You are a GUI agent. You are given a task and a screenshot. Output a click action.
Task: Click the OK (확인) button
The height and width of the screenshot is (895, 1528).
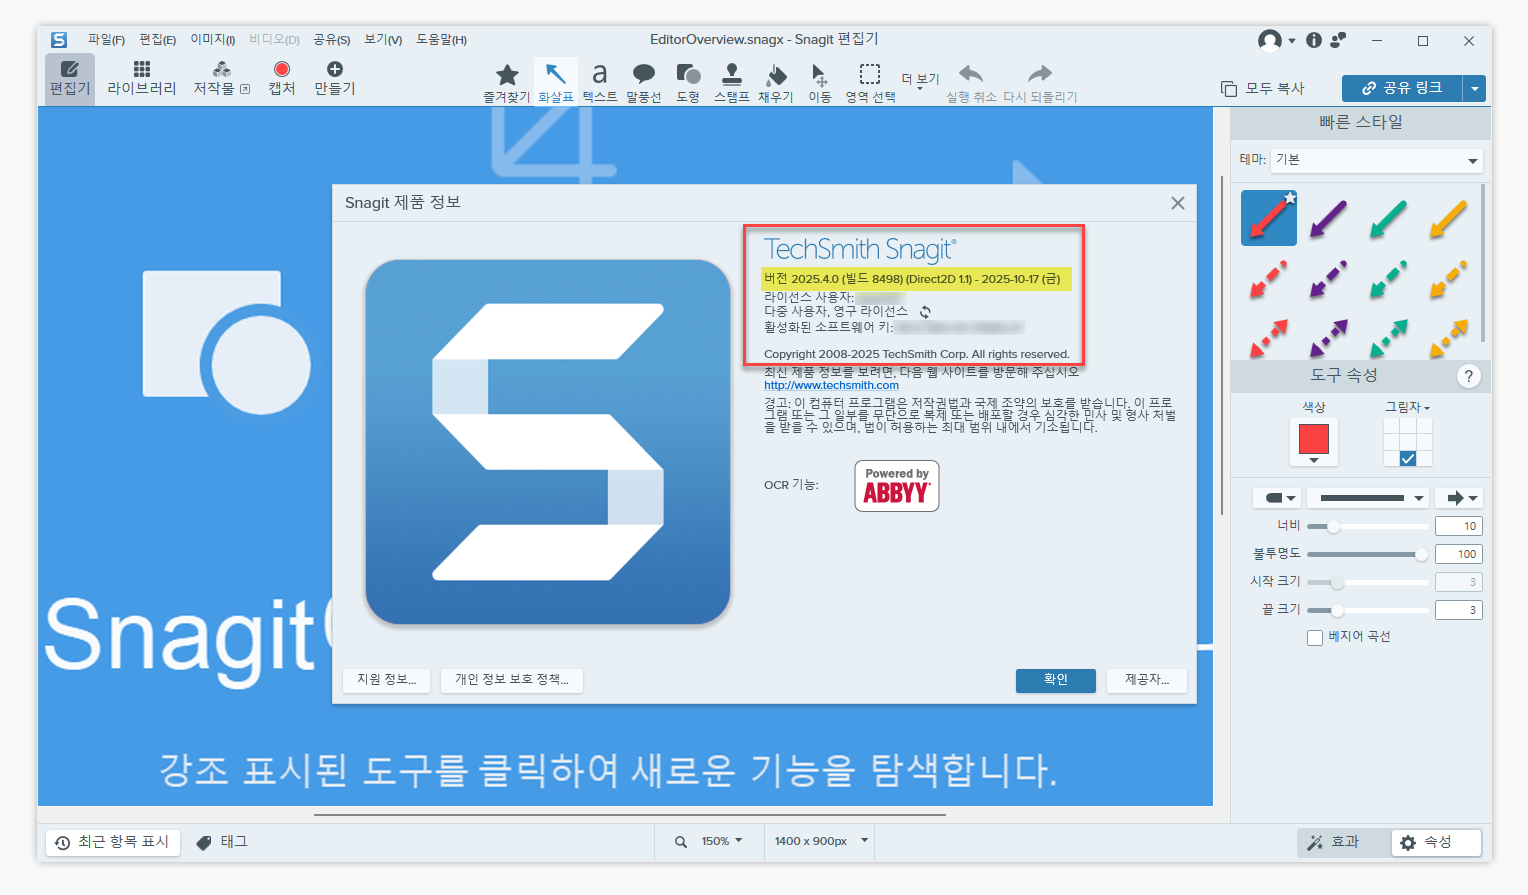1056,680
